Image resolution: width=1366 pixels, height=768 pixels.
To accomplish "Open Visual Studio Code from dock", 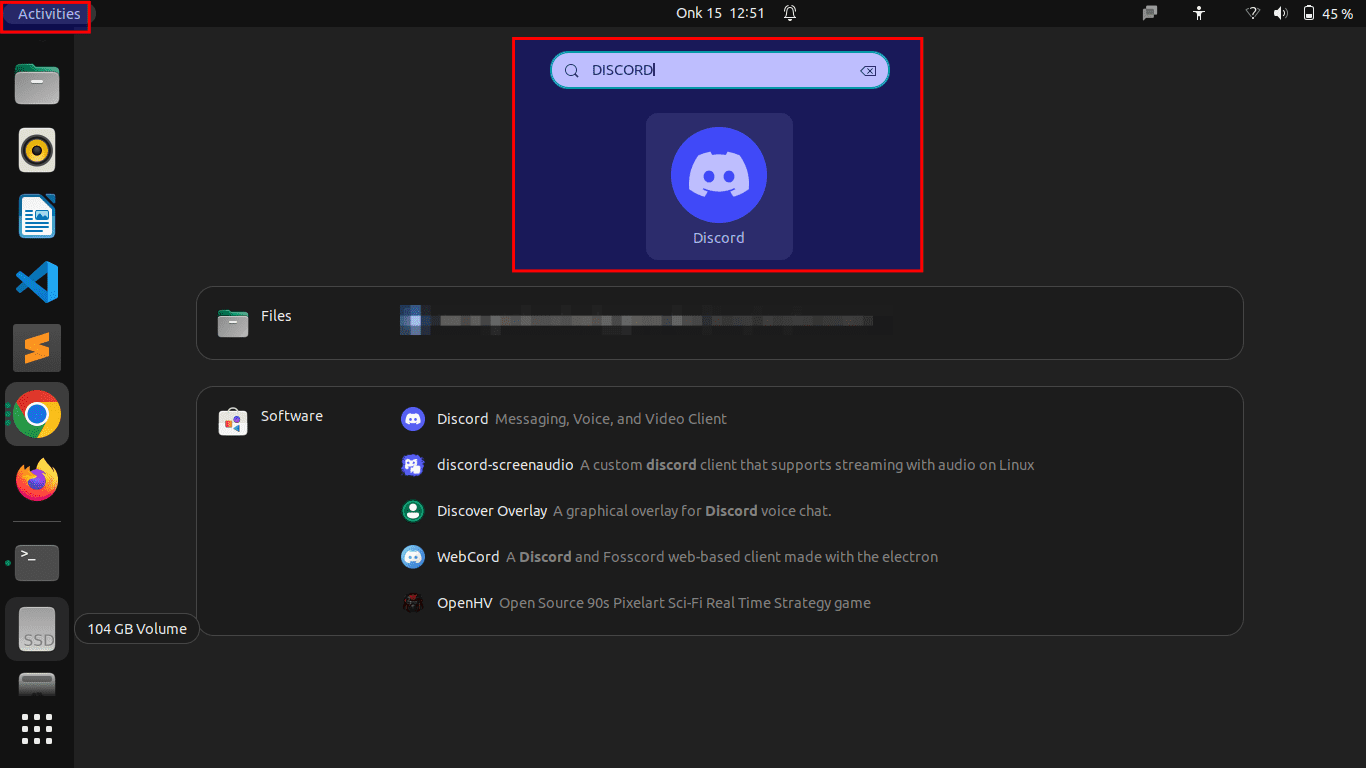I will (x=37, y=282).
